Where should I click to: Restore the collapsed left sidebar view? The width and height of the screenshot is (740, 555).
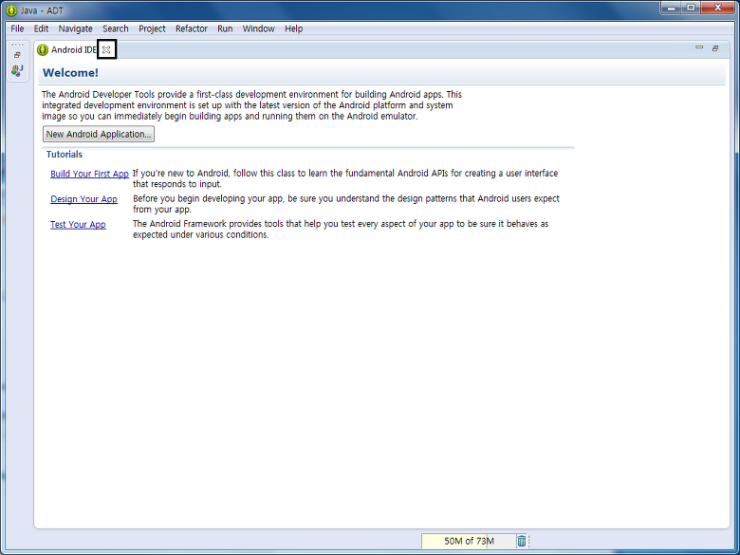point(17,55)
